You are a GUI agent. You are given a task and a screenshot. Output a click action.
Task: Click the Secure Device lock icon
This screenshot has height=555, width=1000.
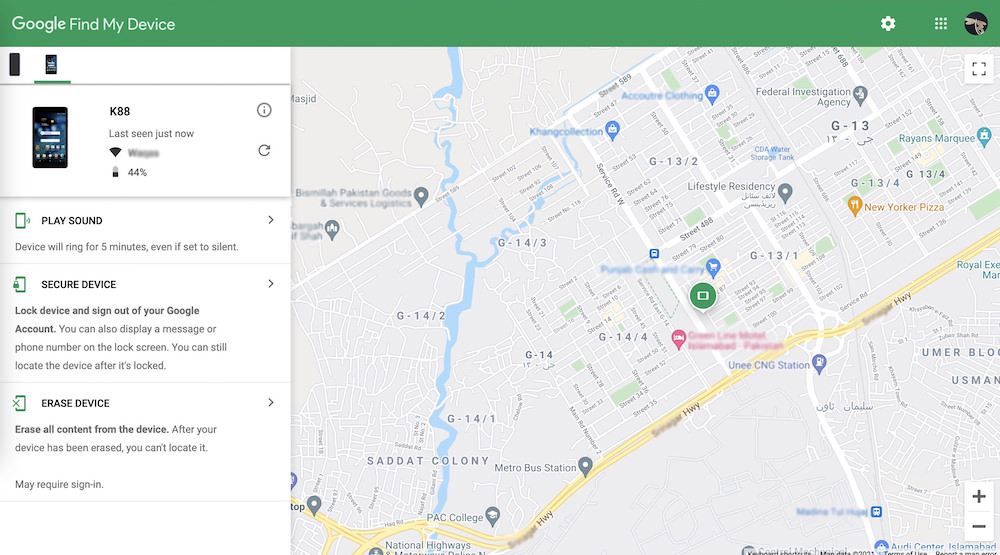click(x=20, y=285)
